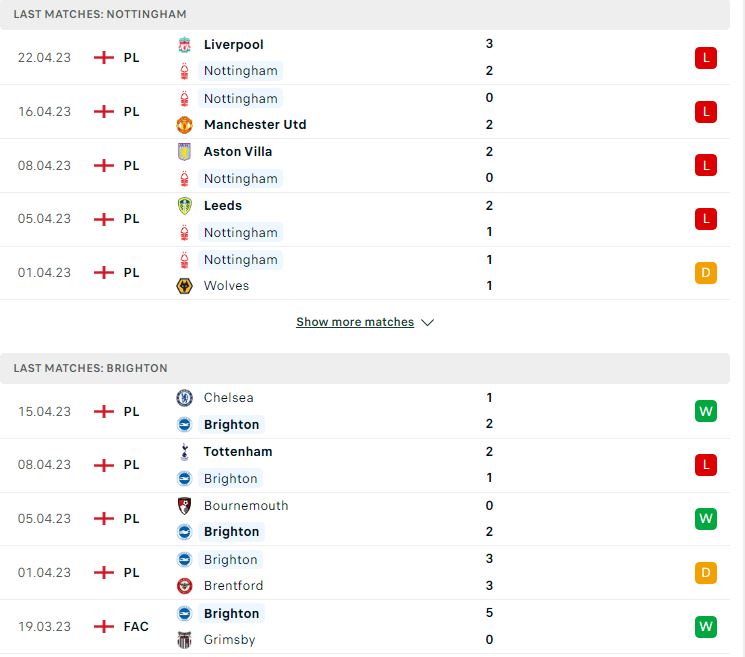This screenshot has width=745, height=657.
Task: Open the Liverpool vs Nottingham loss badge
Action: click(x=706, y=58)
